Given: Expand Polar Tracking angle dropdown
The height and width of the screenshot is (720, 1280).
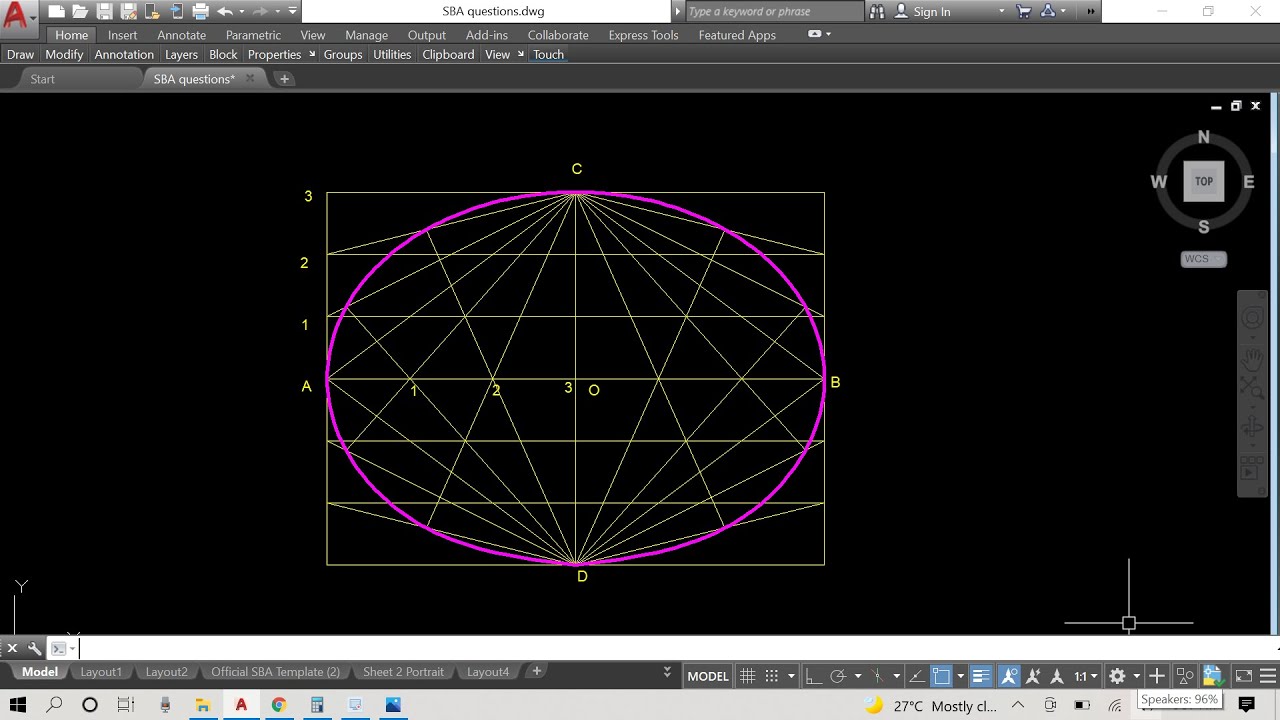Looking at the screenshot, I should [857, 677].
